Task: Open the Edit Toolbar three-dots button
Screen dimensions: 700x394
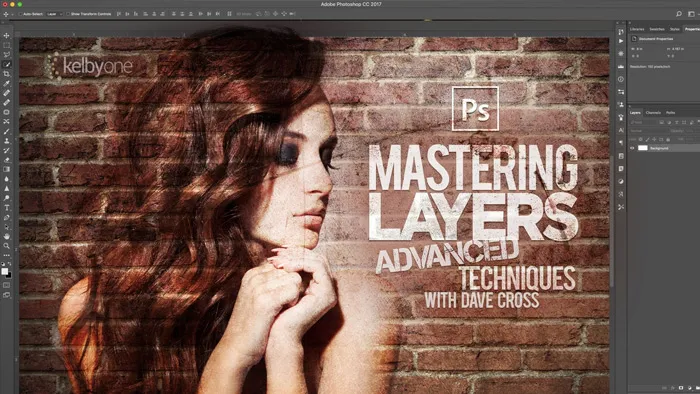Action: (x=6, y=255)
